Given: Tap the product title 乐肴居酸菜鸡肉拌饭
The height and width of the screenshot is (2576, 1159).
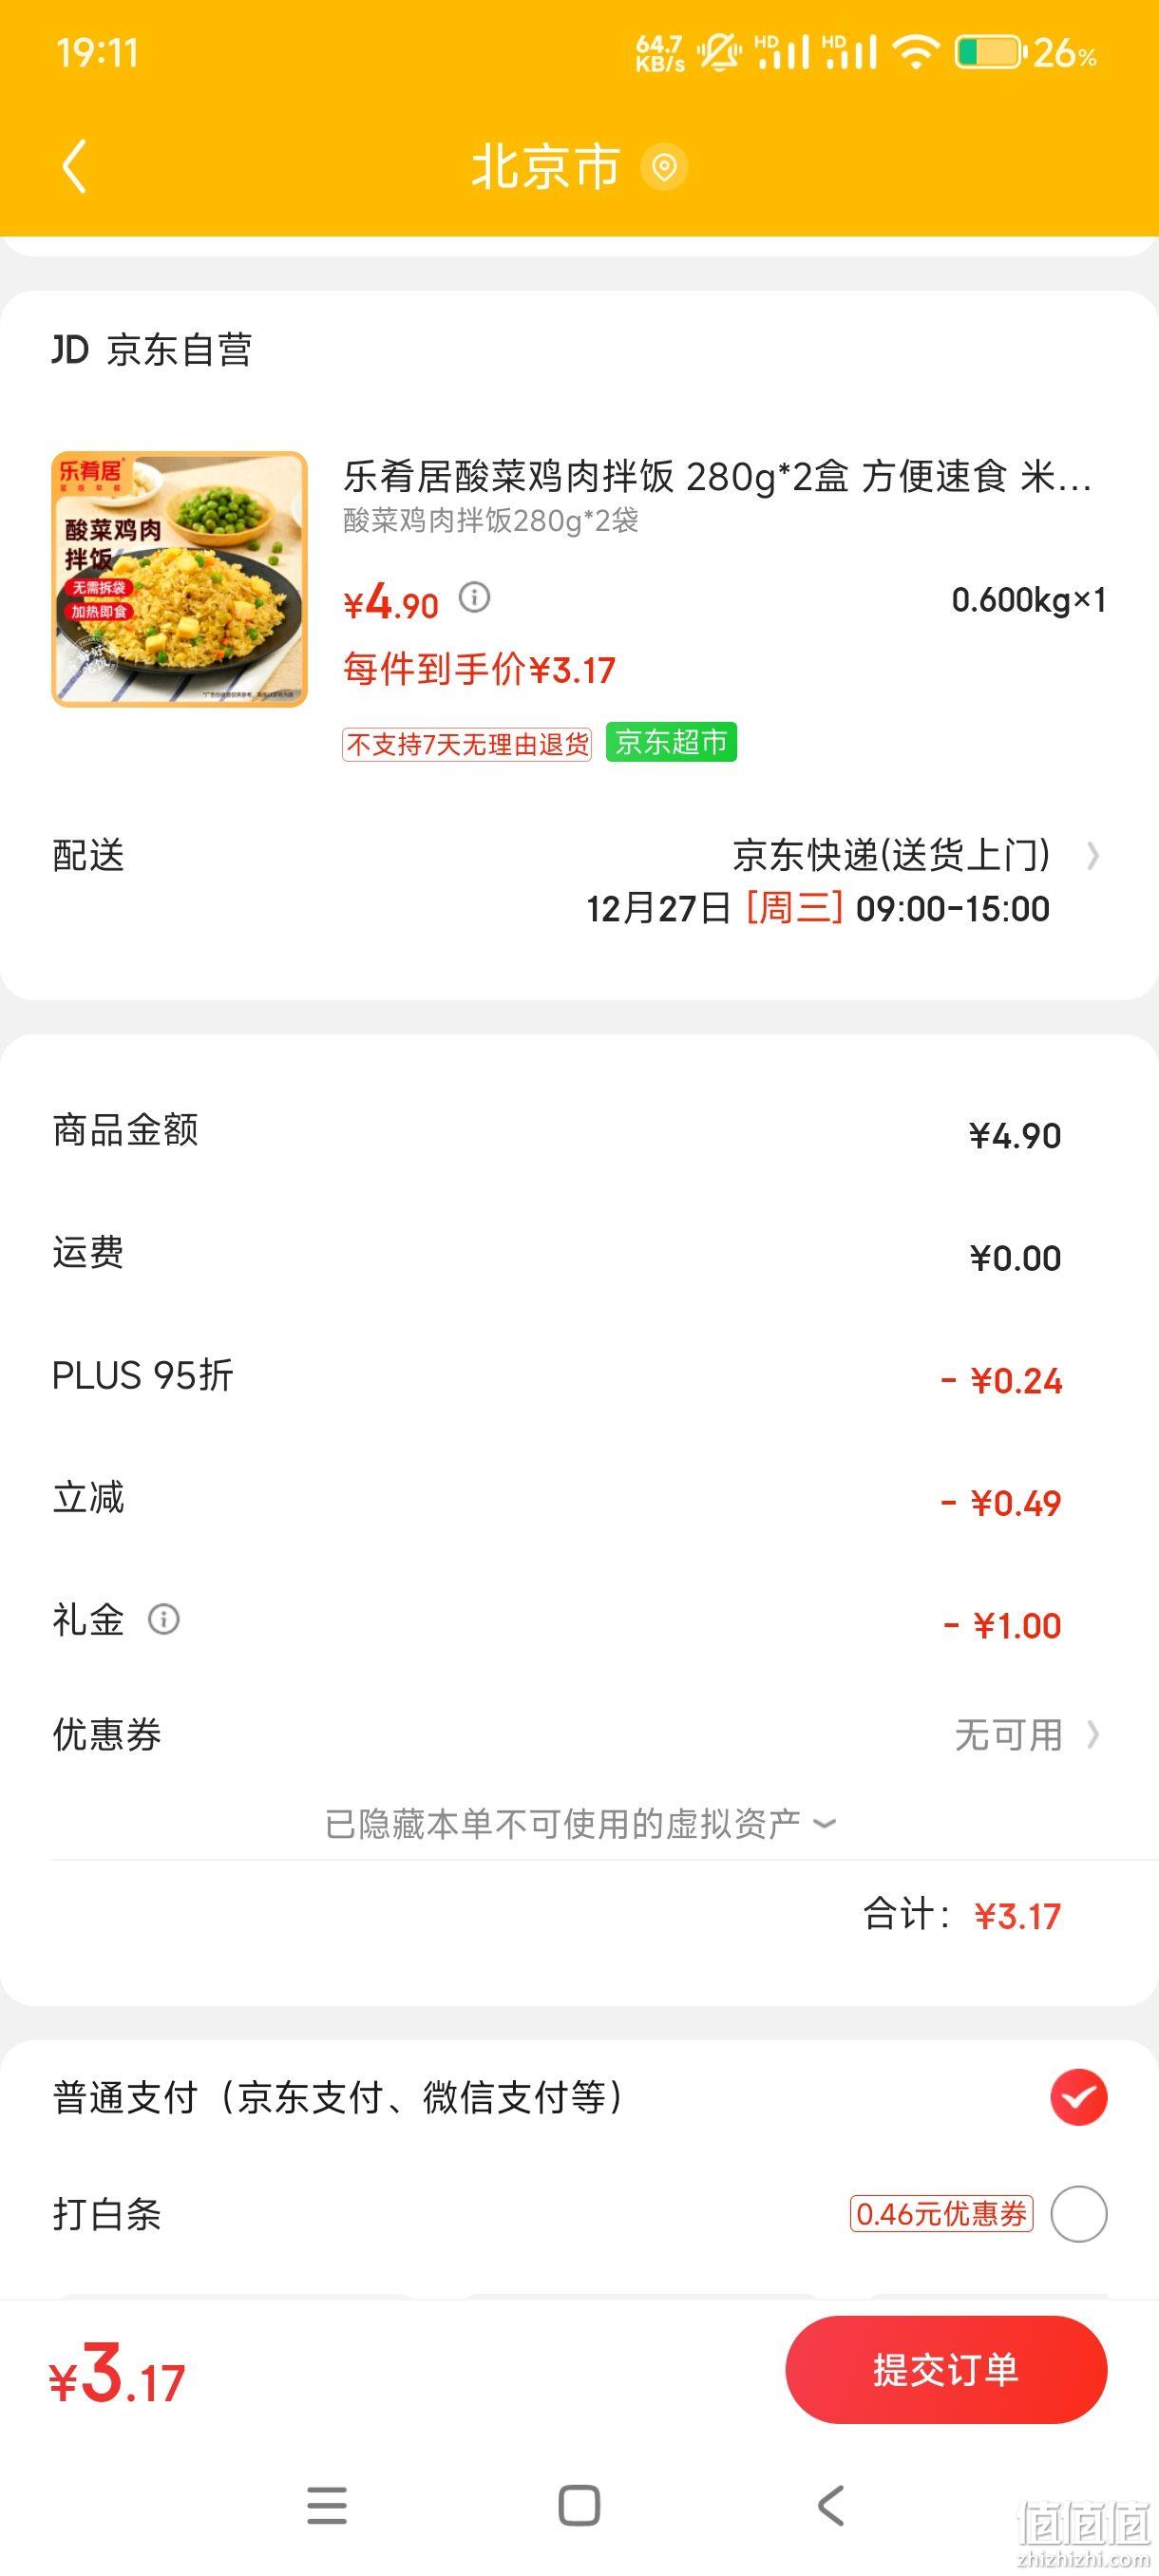Looking at the screenshot, I should [509, 477].
